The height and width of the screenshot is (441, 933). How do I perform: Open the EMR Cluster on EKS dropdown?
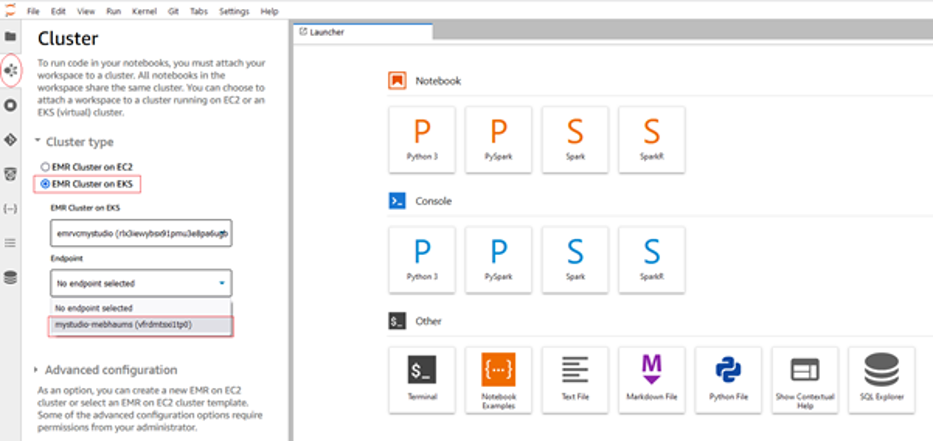pyautogui.click(x=141, y=233)
